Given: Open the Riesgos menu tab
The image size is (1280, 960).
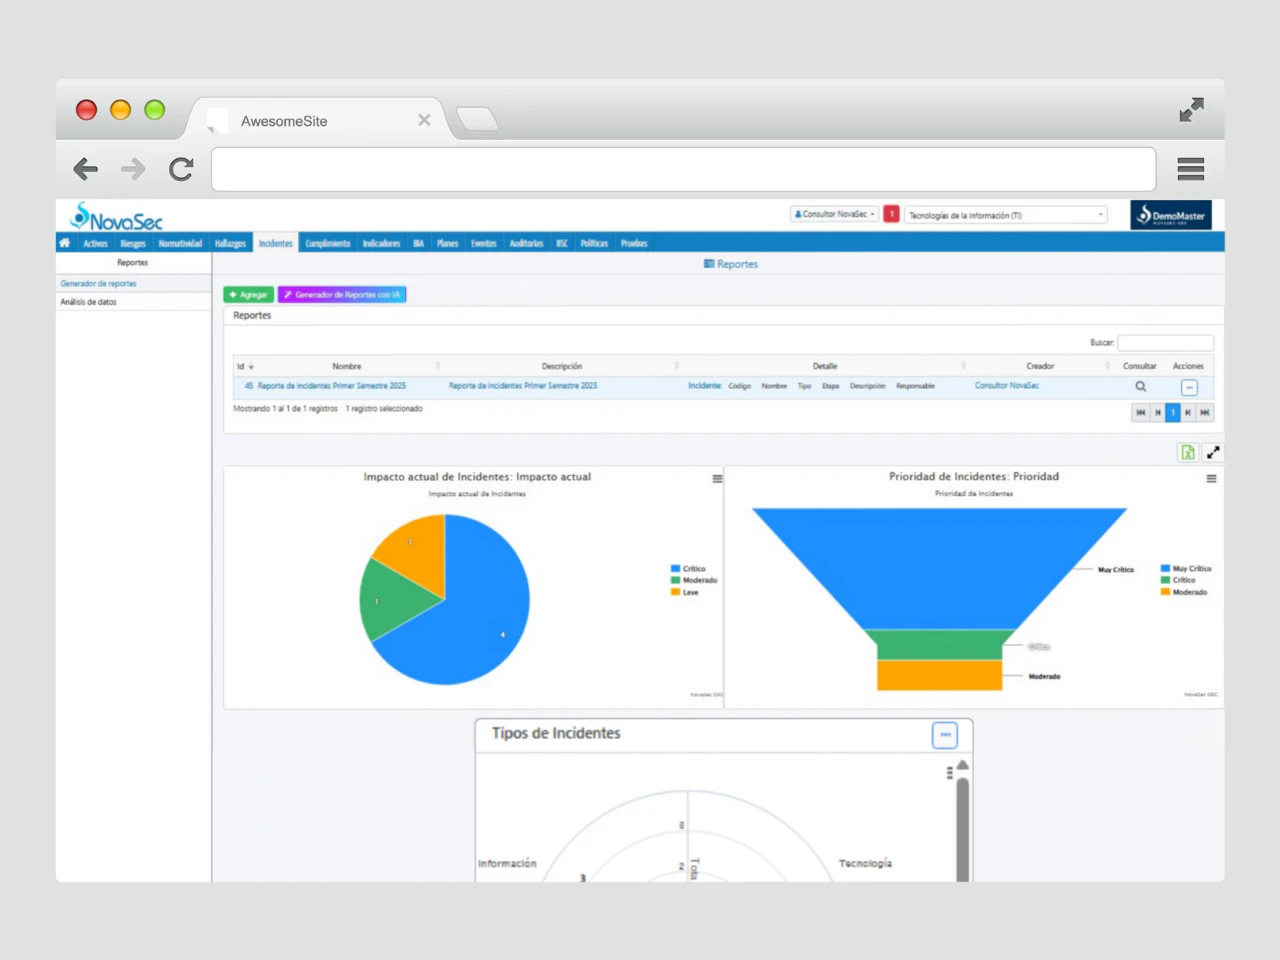Looking at the screenshot, I should click(x=133, y=243).
